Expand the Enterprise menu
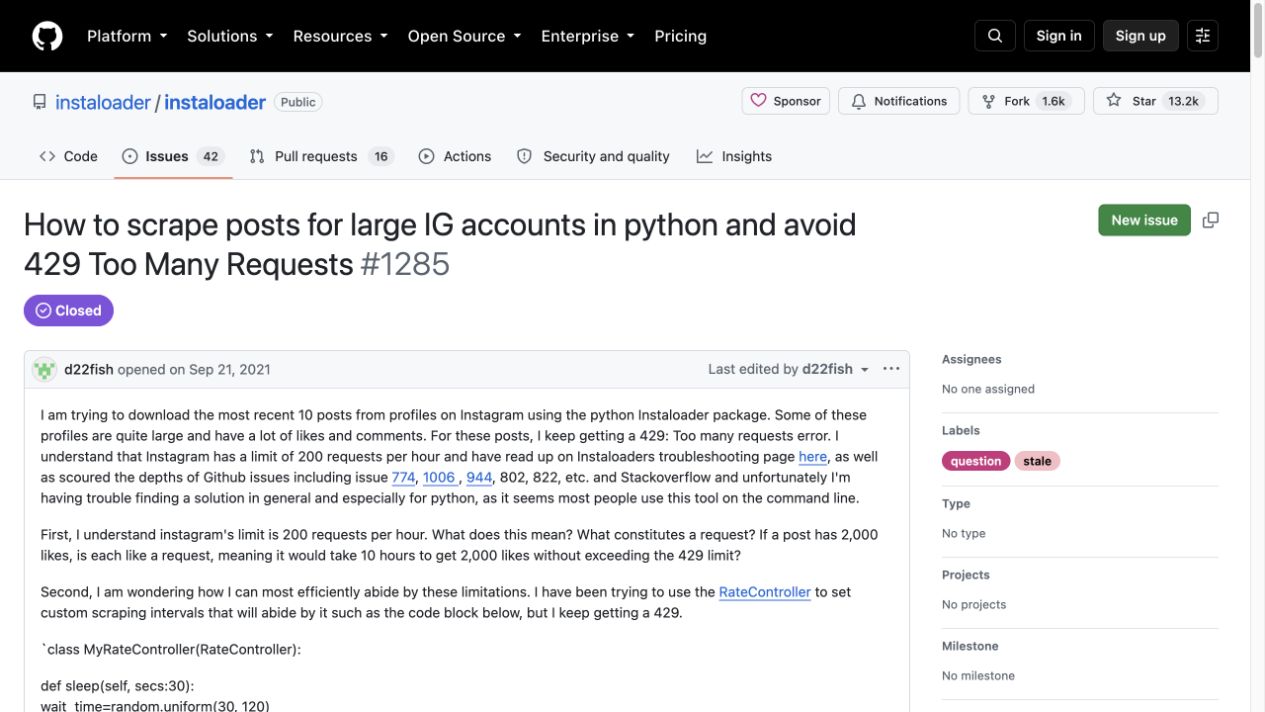Viewport: 1265px width, 712px height. click(x=588, y=36)
